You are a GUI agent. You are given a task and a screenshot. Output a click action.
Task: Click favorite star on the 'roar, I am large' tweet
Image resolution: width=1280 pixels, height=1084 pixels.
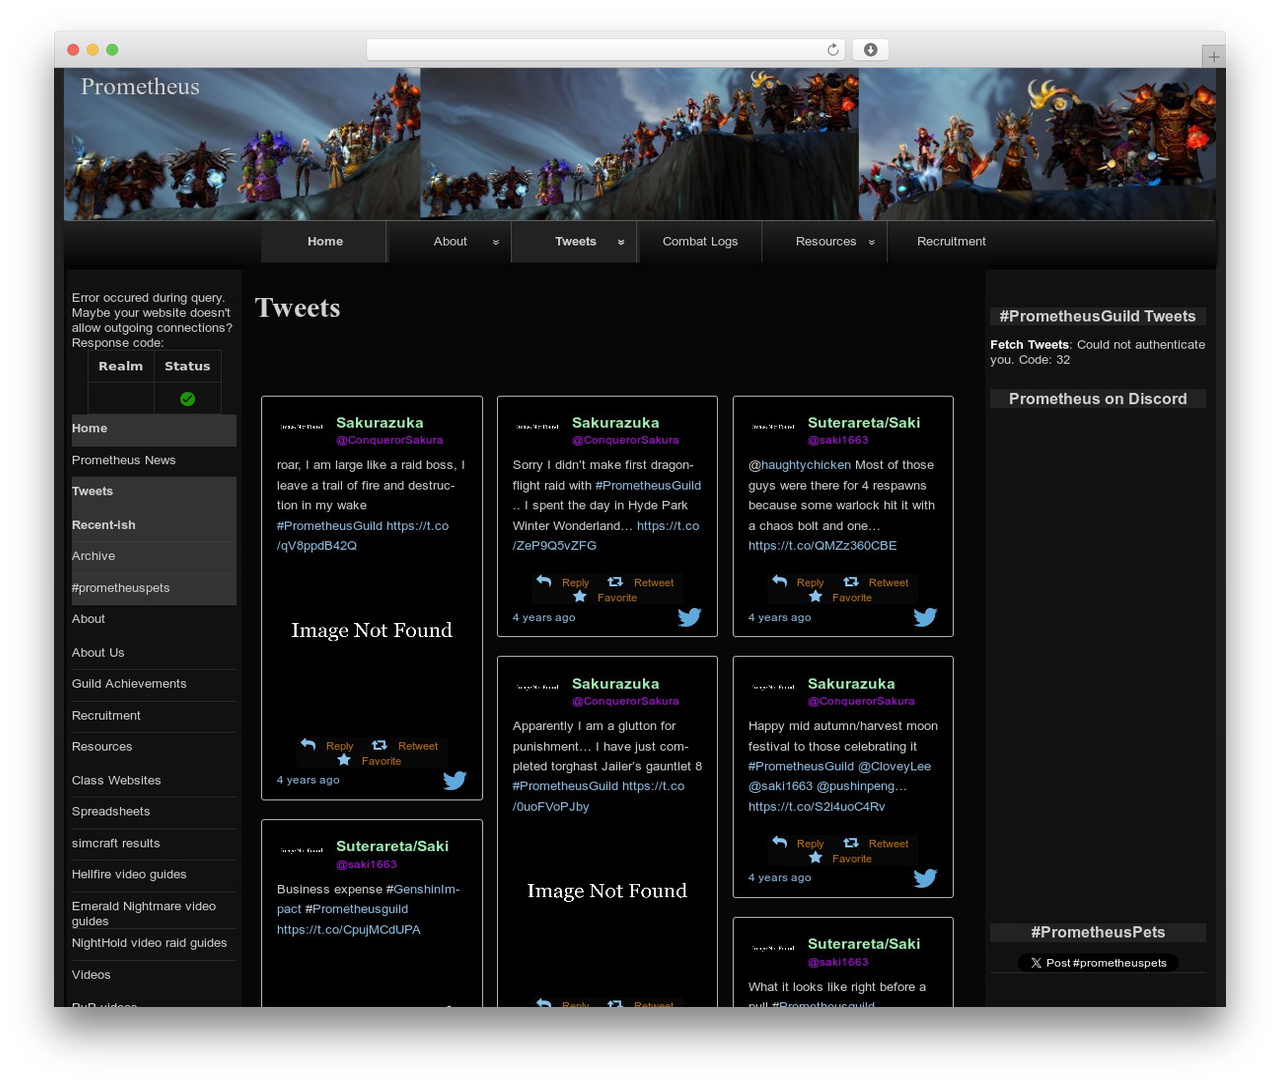click(344, 760)
